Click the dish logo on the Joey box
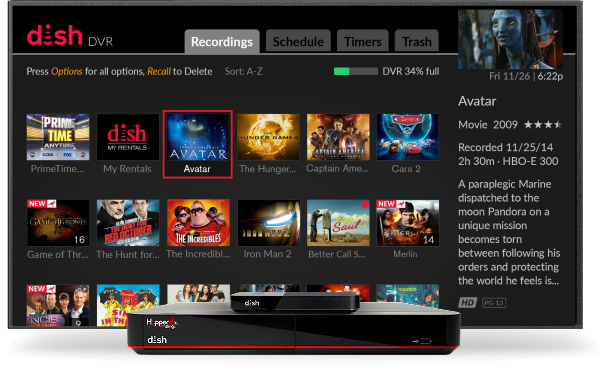The height and width of the screenshot is (372, 608). click(252, 303)
